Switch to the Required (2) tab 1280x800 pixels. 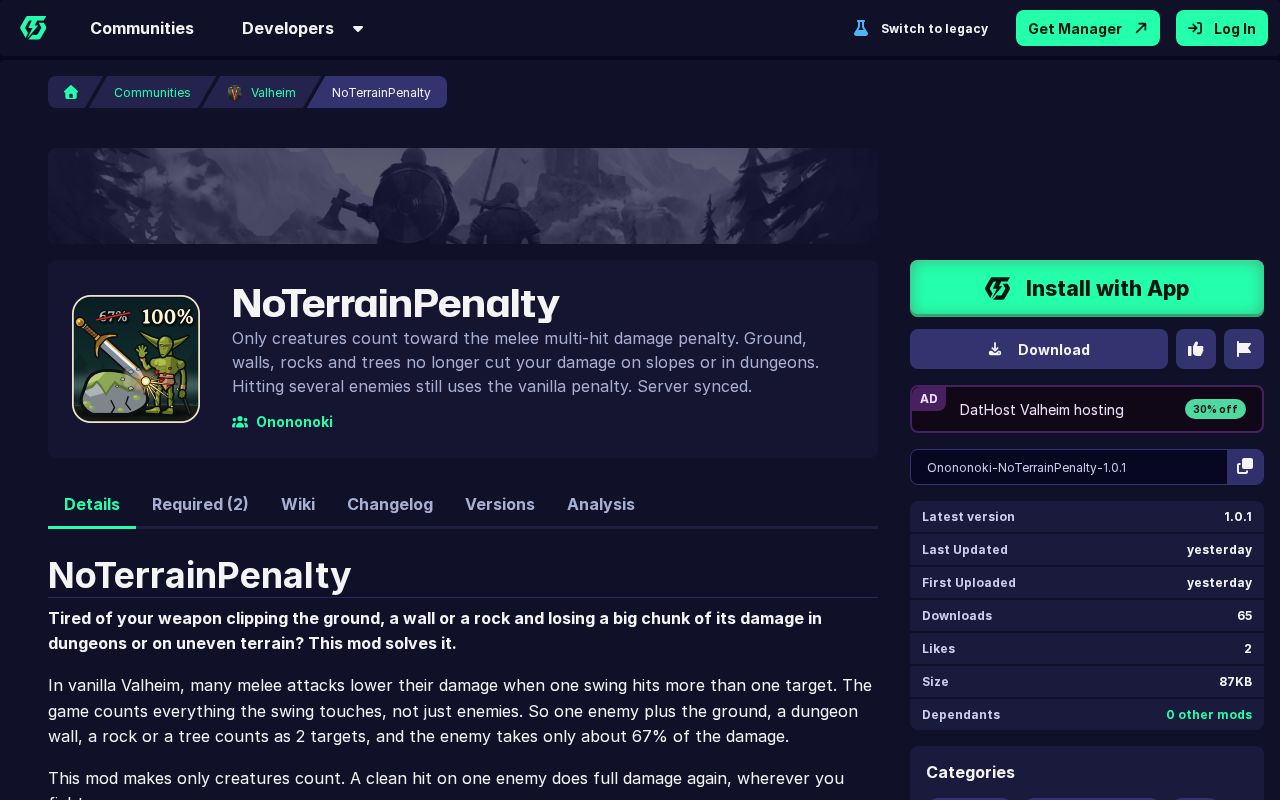click(200, 504)
